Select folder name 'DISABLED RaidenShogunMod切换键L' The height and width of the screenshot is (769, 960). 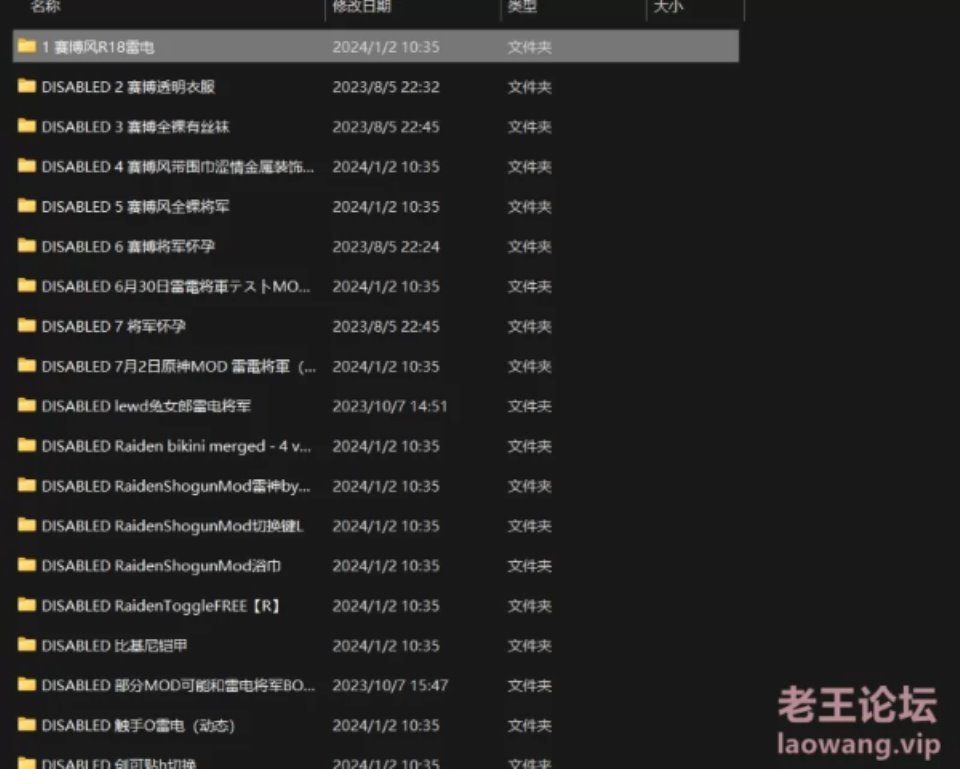click(173, 526)
